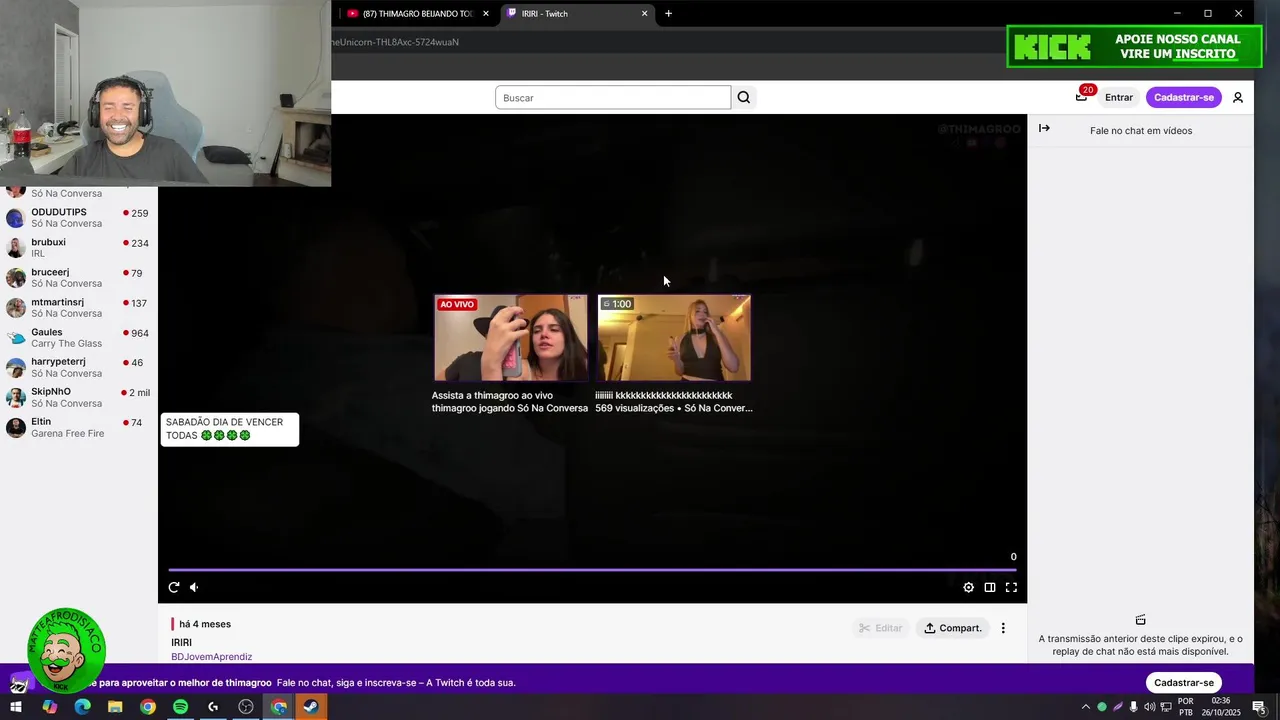Click the Compart. share button
Image resolution: width=1280 pixels, height=720 pixels.
pyautogui.click(x=952, y=628)
